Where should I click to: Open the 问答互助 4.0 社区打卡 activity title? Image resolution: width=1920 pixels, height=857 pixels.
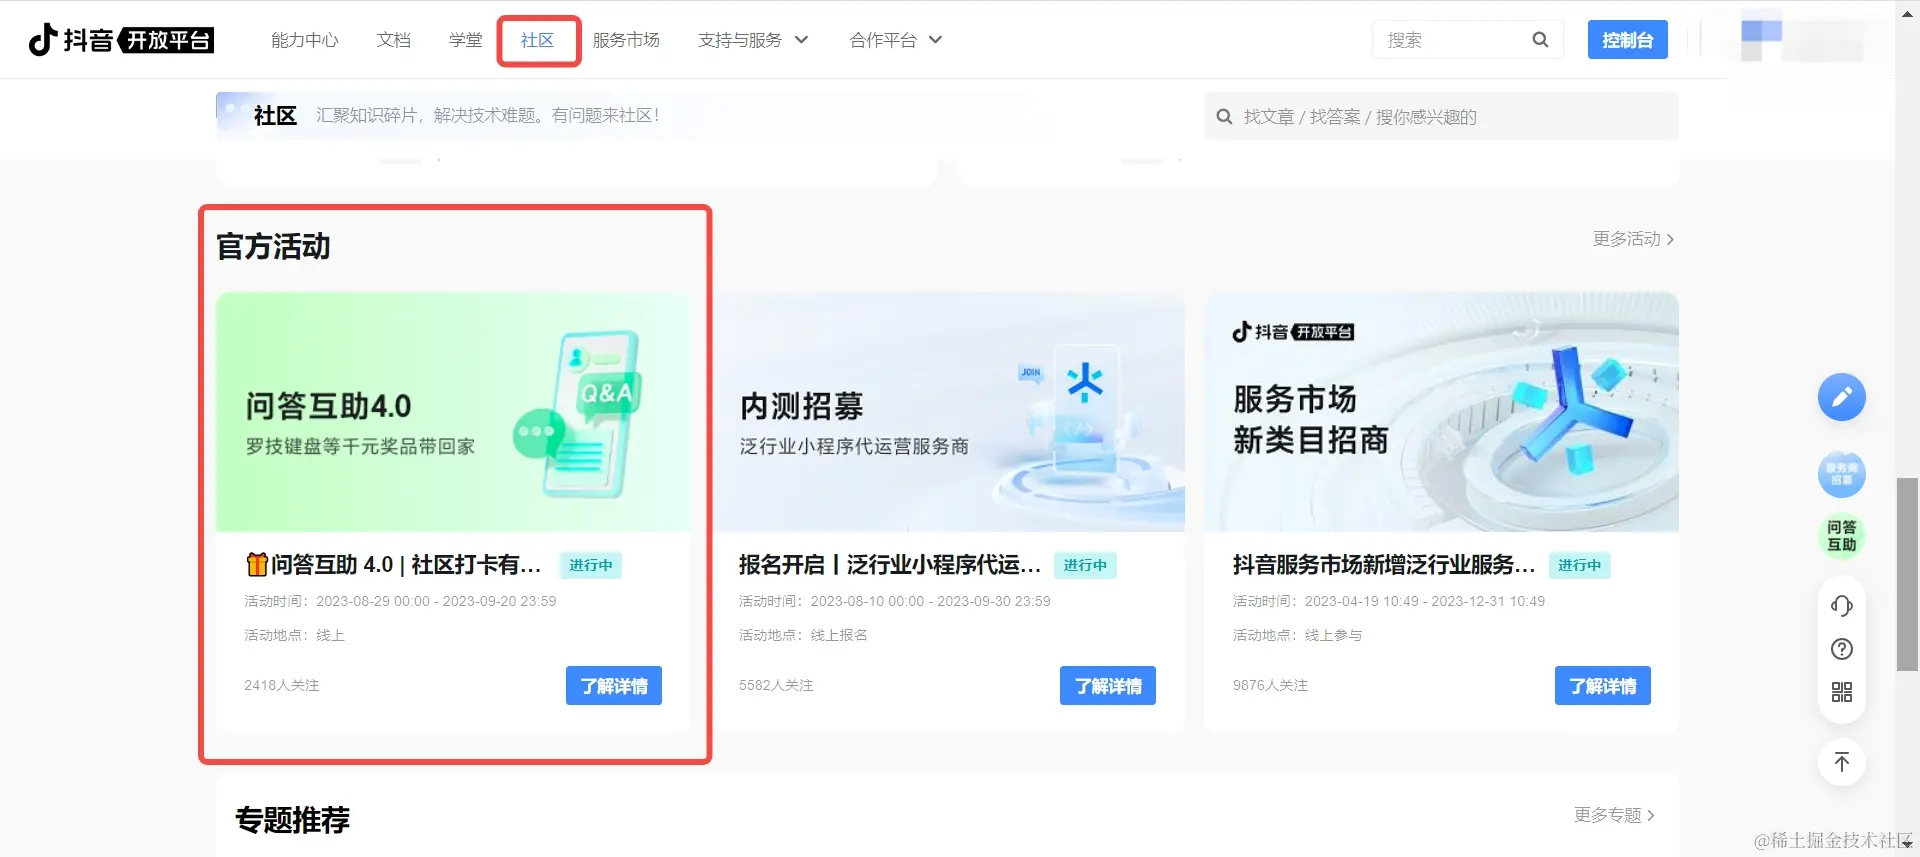click(393, 565)
